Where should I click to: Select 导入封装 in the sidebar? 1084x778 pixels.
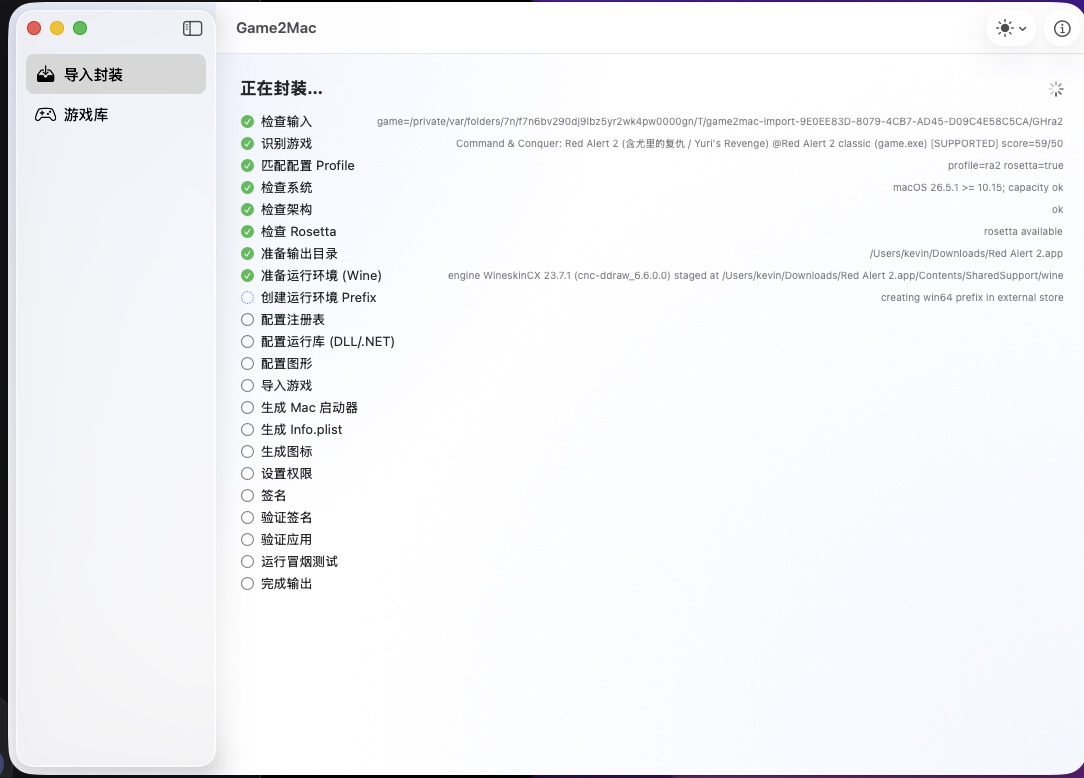(x=116, y=74)
